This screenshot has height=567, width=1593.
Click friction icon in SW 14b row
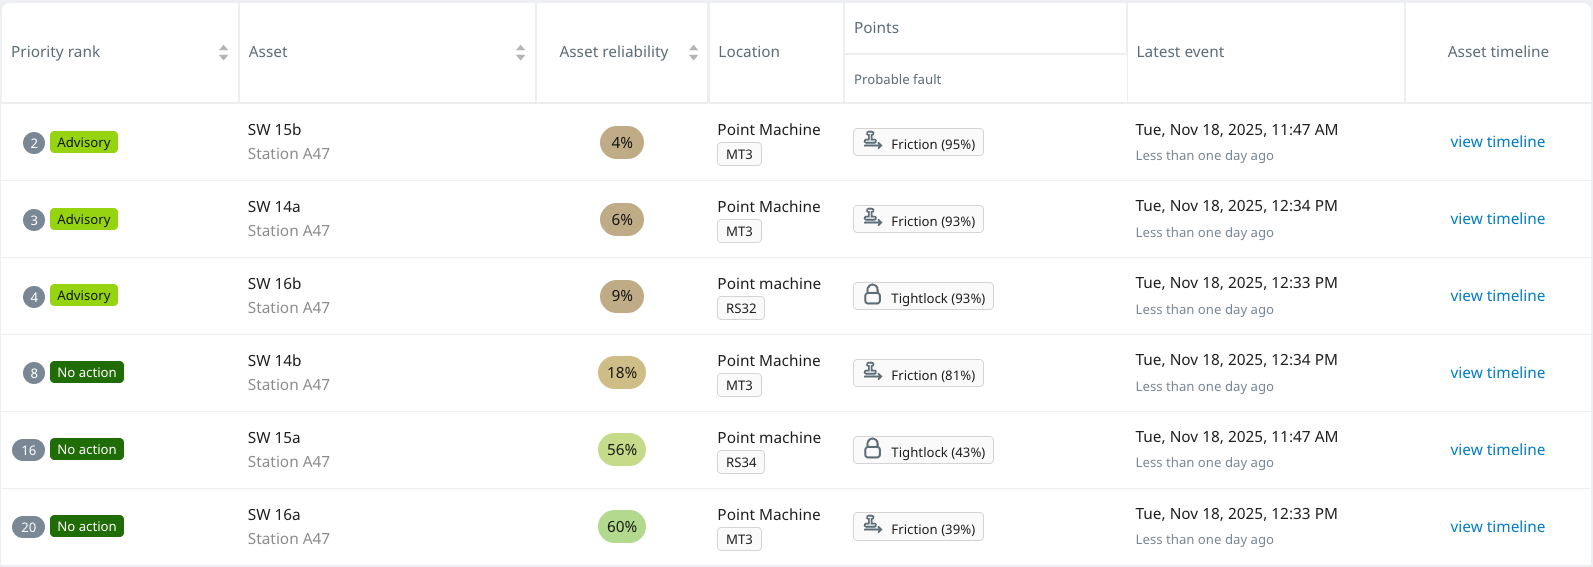point(873,372)
